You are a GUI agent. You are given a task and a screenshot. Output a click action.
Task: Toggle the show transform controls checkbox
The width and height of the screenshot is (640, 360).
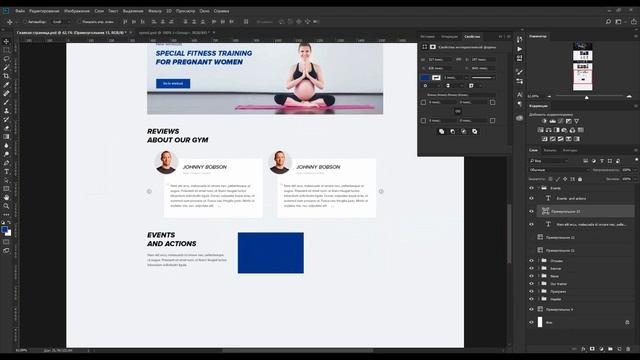point(79,22)
